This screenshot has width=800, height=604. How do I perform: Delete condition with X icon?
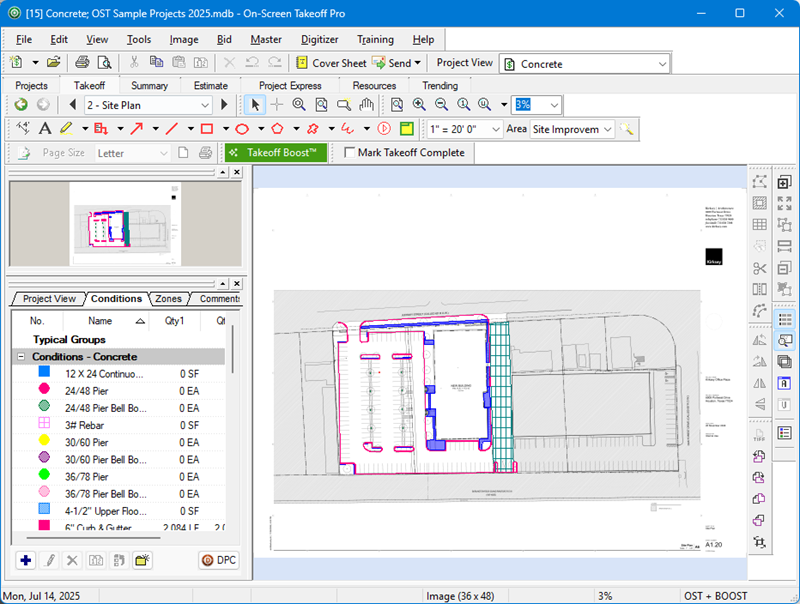click(72, 560)
